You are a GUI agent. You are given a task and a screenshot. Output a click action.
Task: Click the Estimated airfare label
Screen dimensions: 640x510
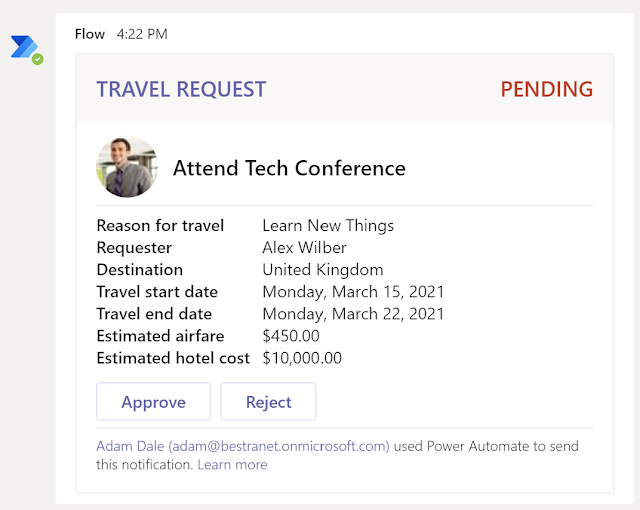tap(160, 336)
